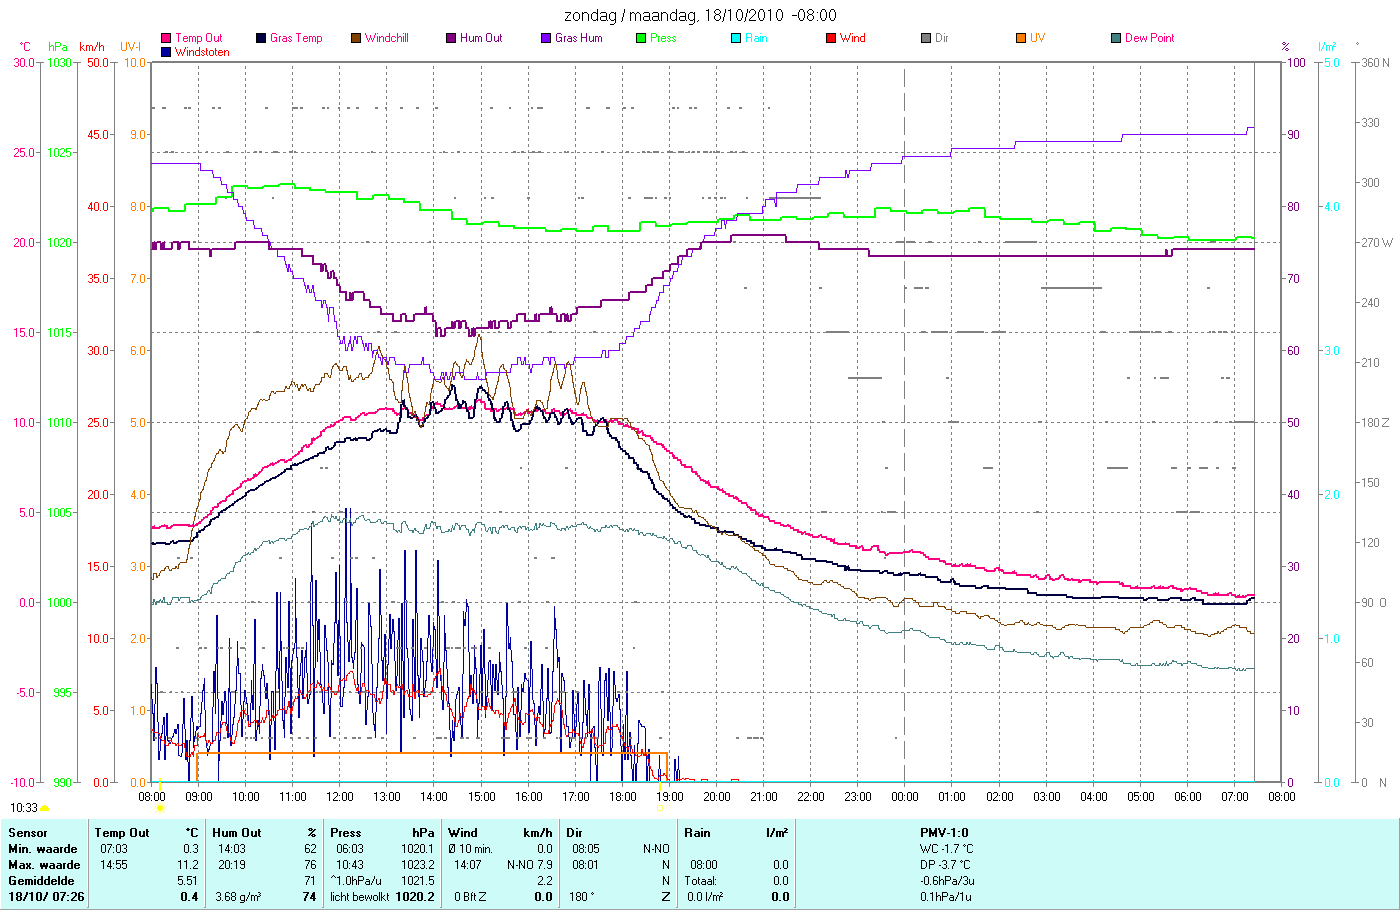Click the Press column header in data table
1400x910 pixels.
pos(346,832)
